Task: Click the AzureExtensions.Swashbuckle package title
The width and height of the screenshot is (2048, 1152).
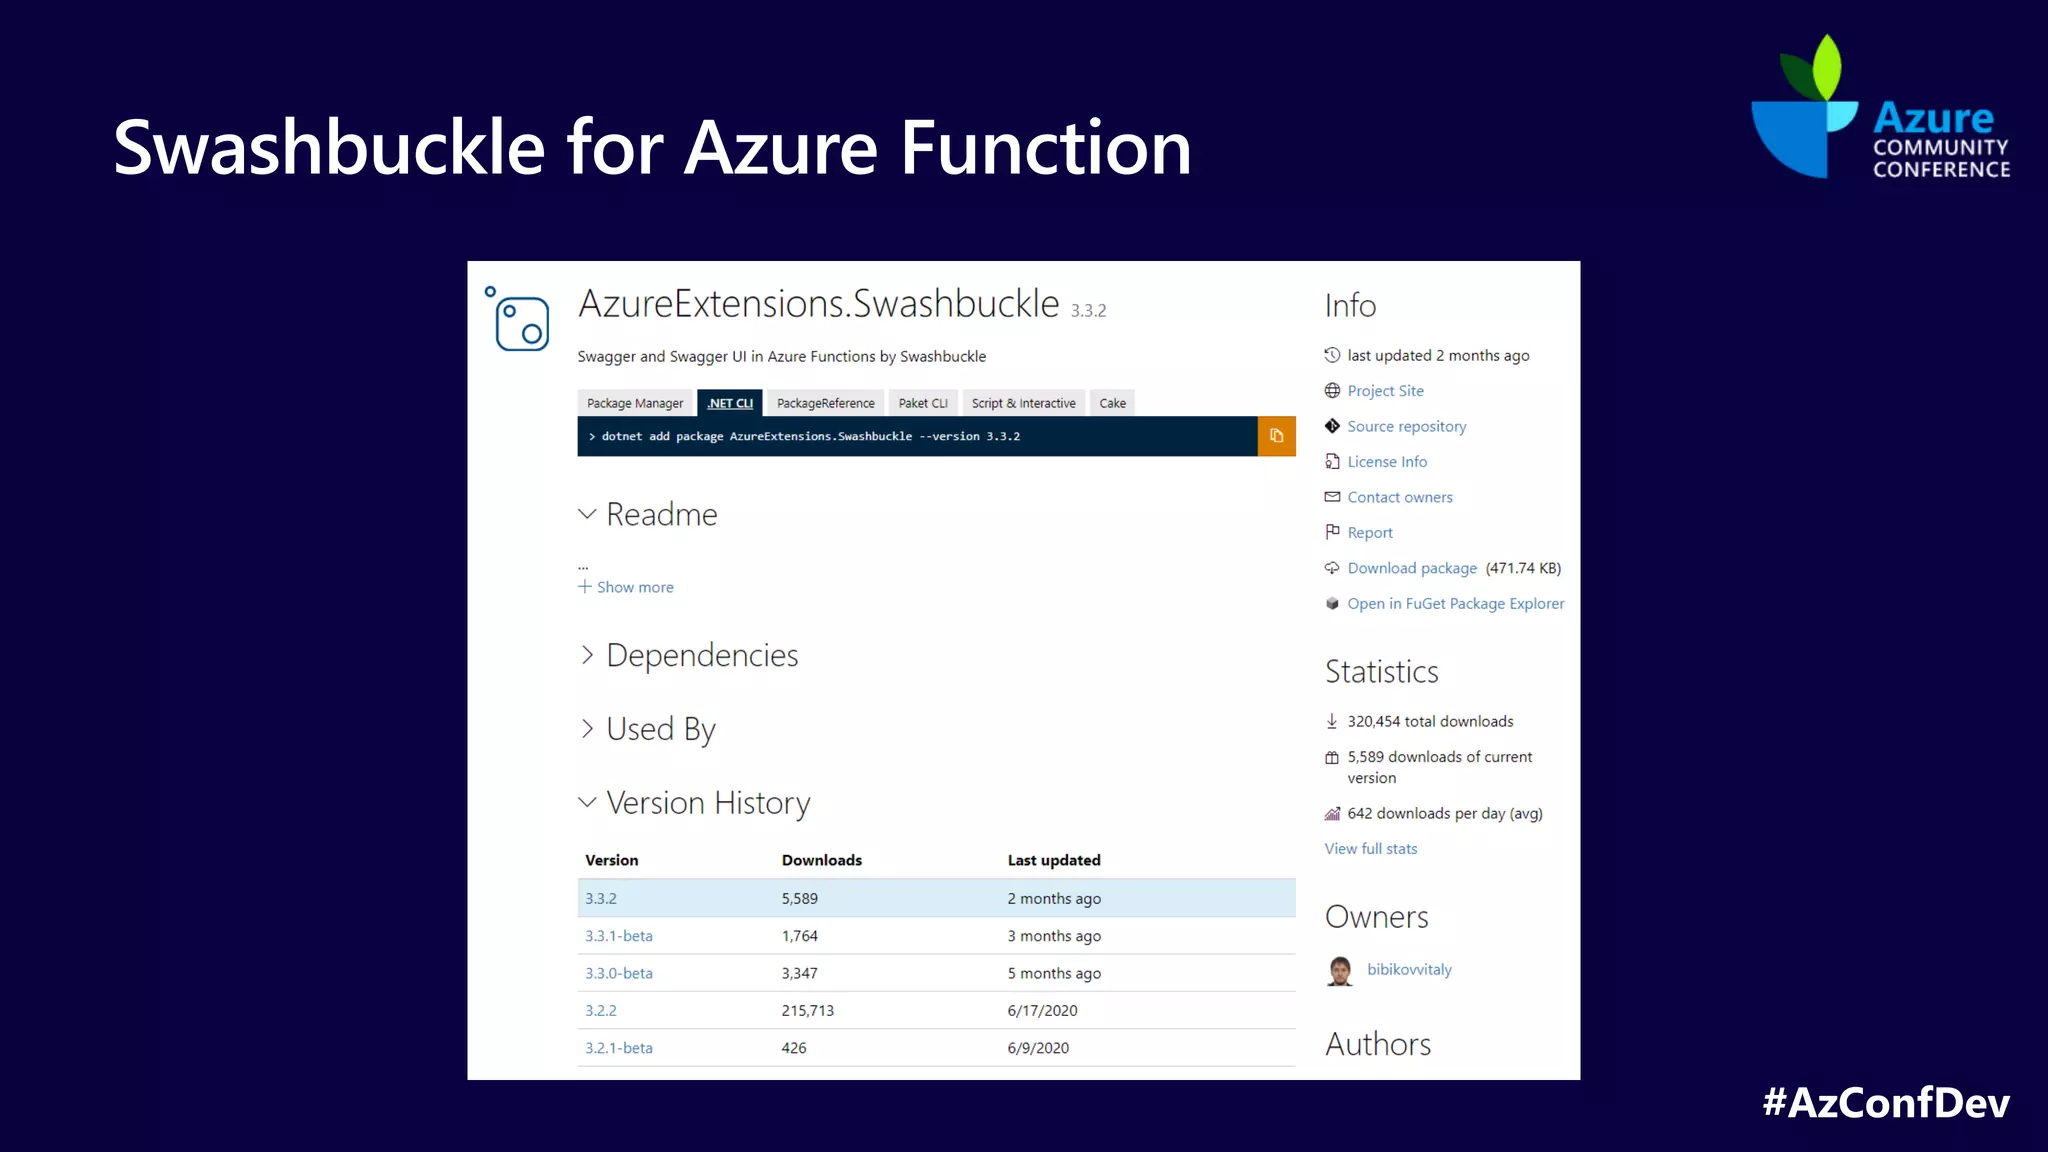Action: [819, 304]
